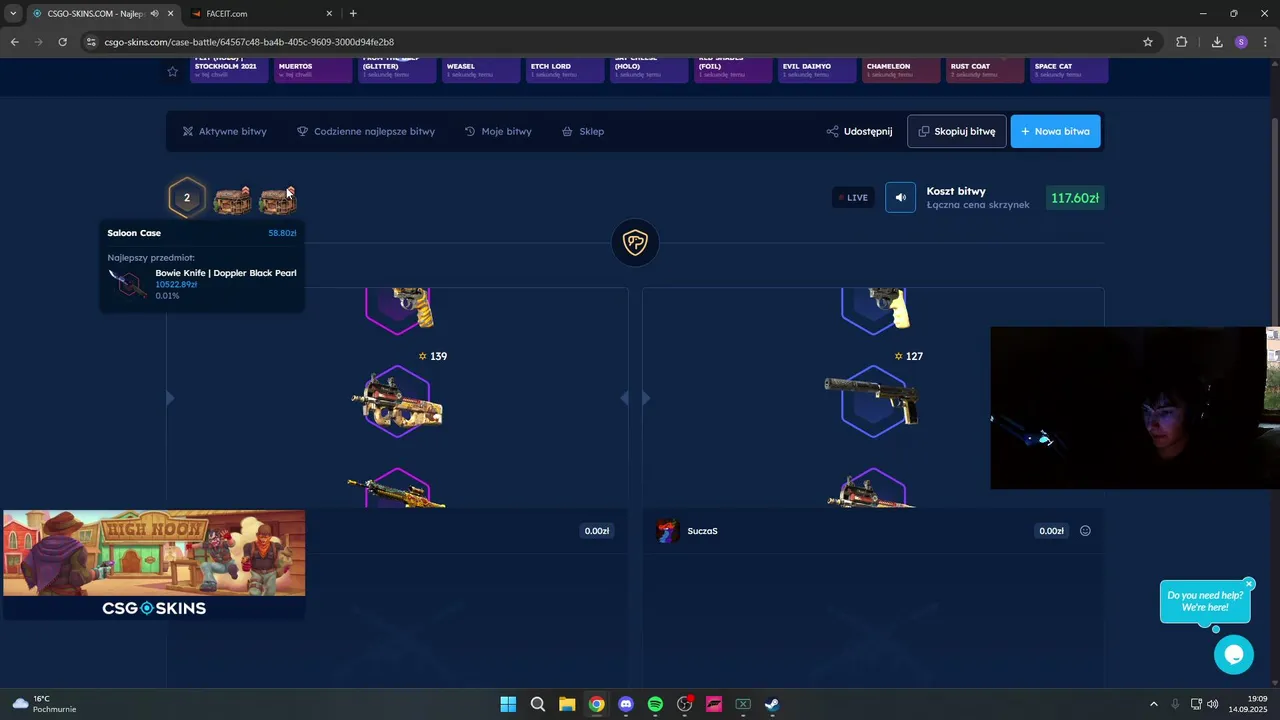Click the address bar URL

[x=249, y=42]
